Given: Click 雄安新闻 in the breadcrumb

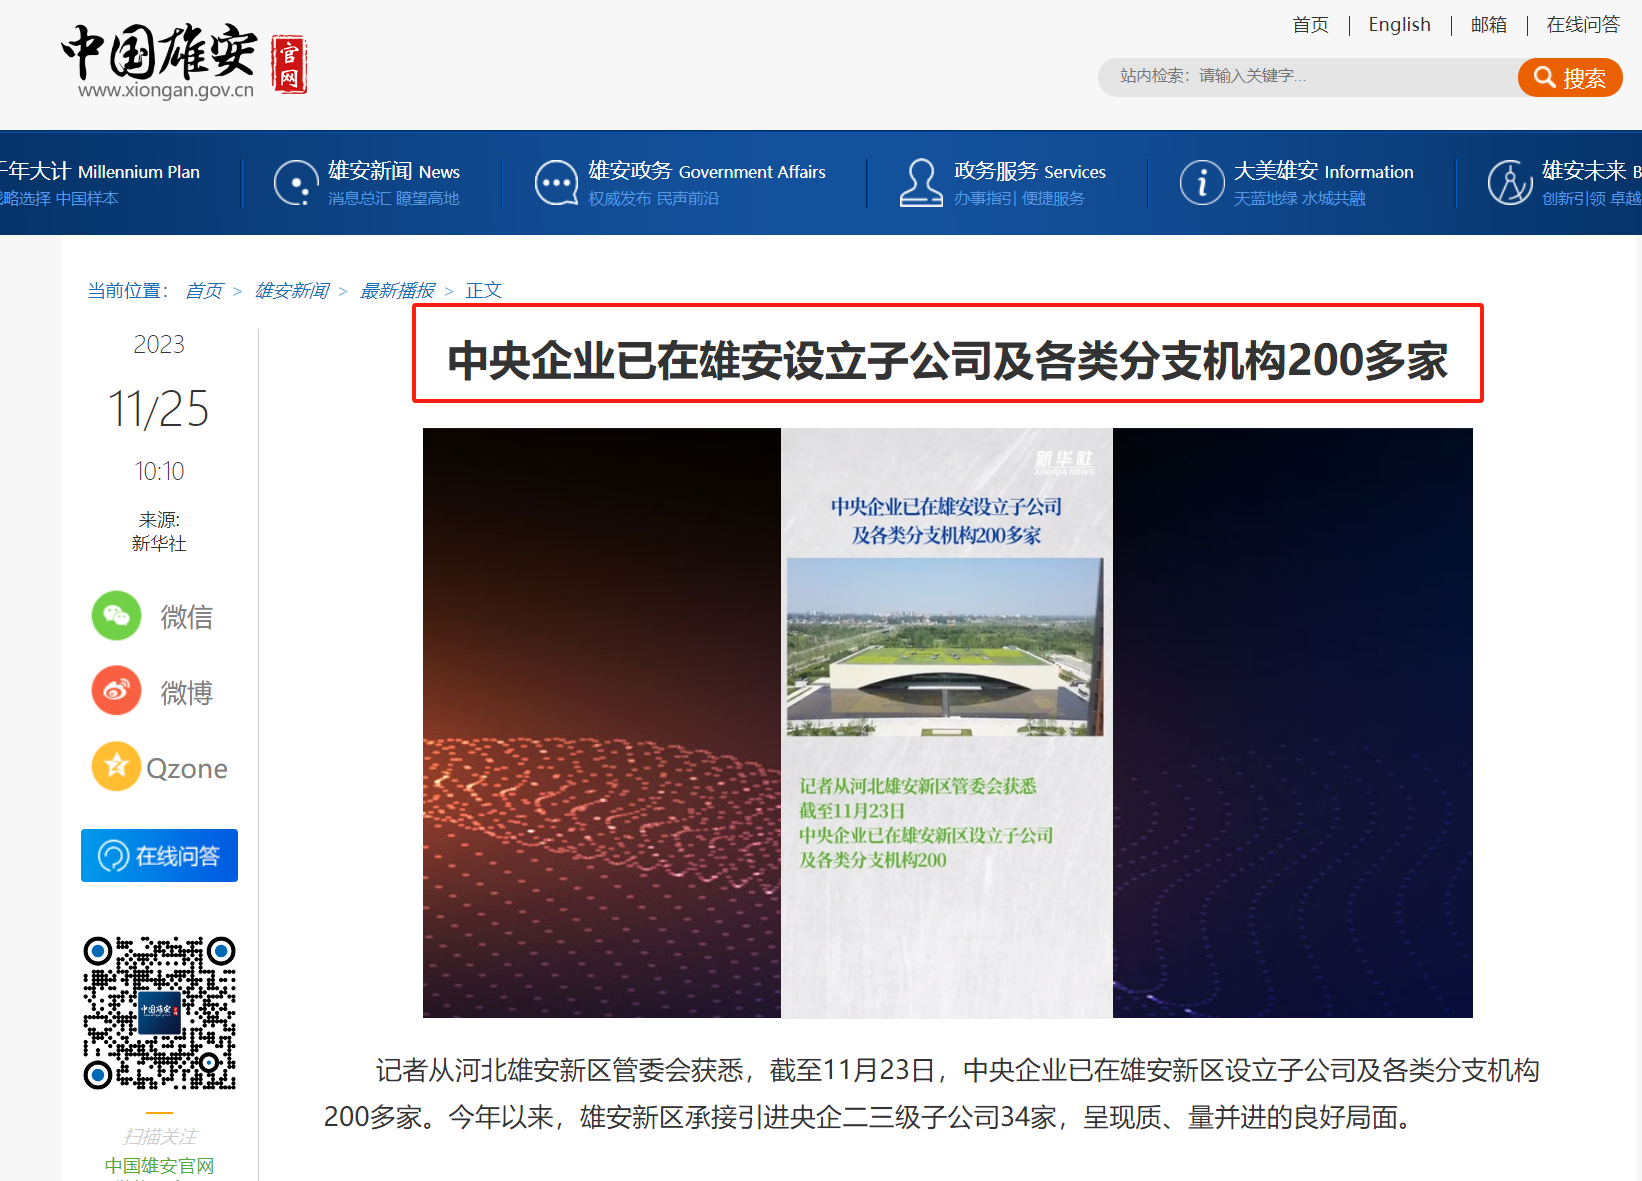Looking at the screenshot, I should pyautogui.click(x=291, y=291).
